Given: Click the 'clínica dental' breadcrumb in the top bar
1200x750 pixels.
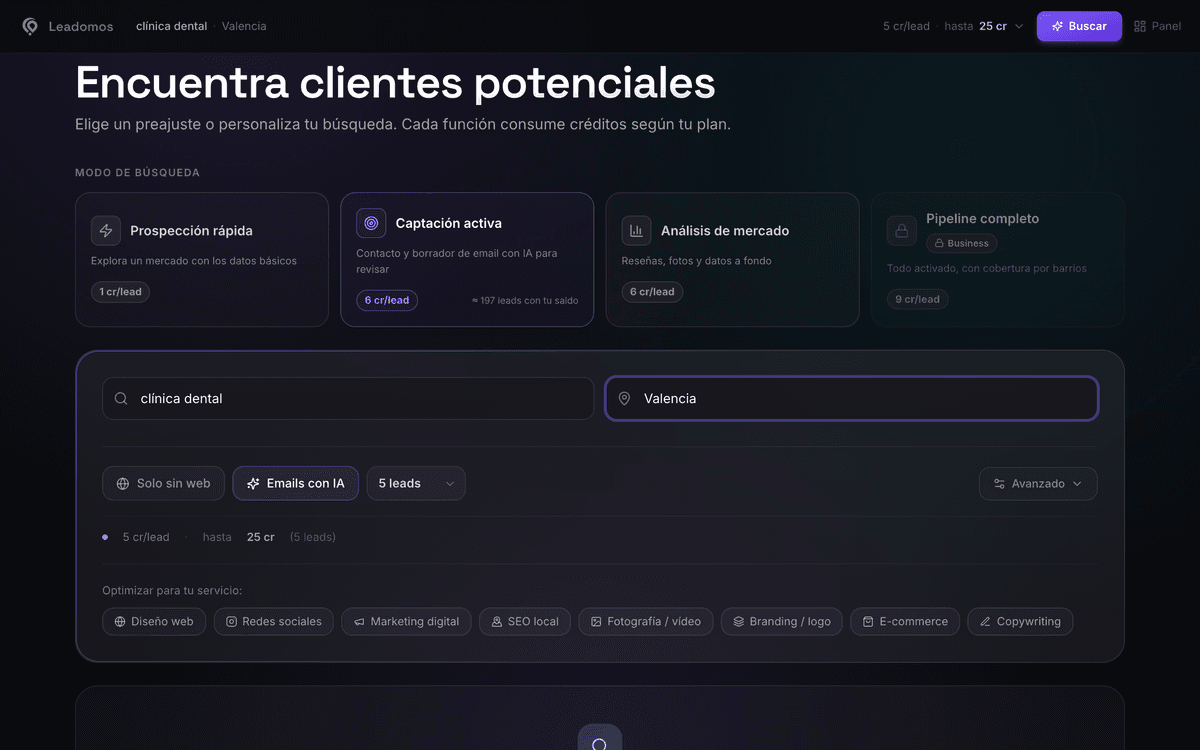Looking at the screenshot, I should click(x=172, y=26).
